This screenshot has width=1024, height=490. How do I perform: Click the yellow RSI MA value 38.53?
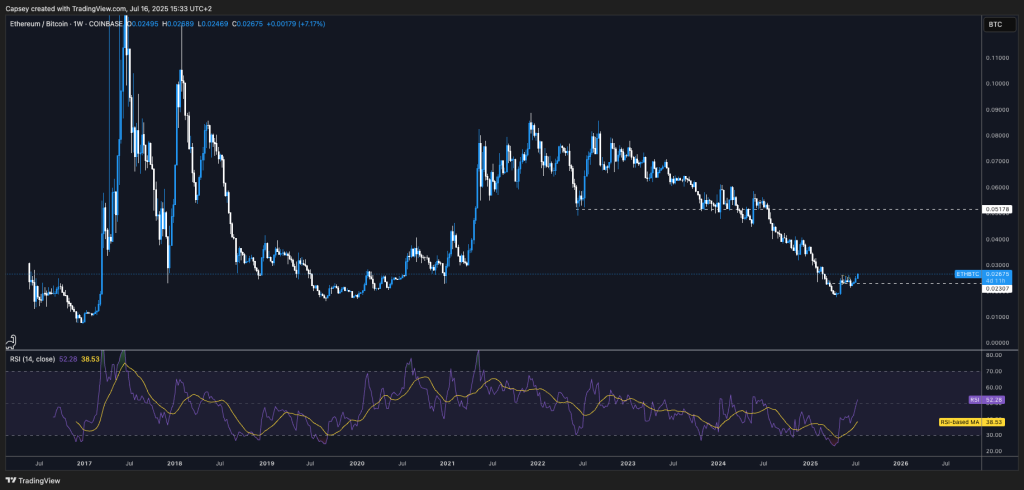[x=996, y=422]
